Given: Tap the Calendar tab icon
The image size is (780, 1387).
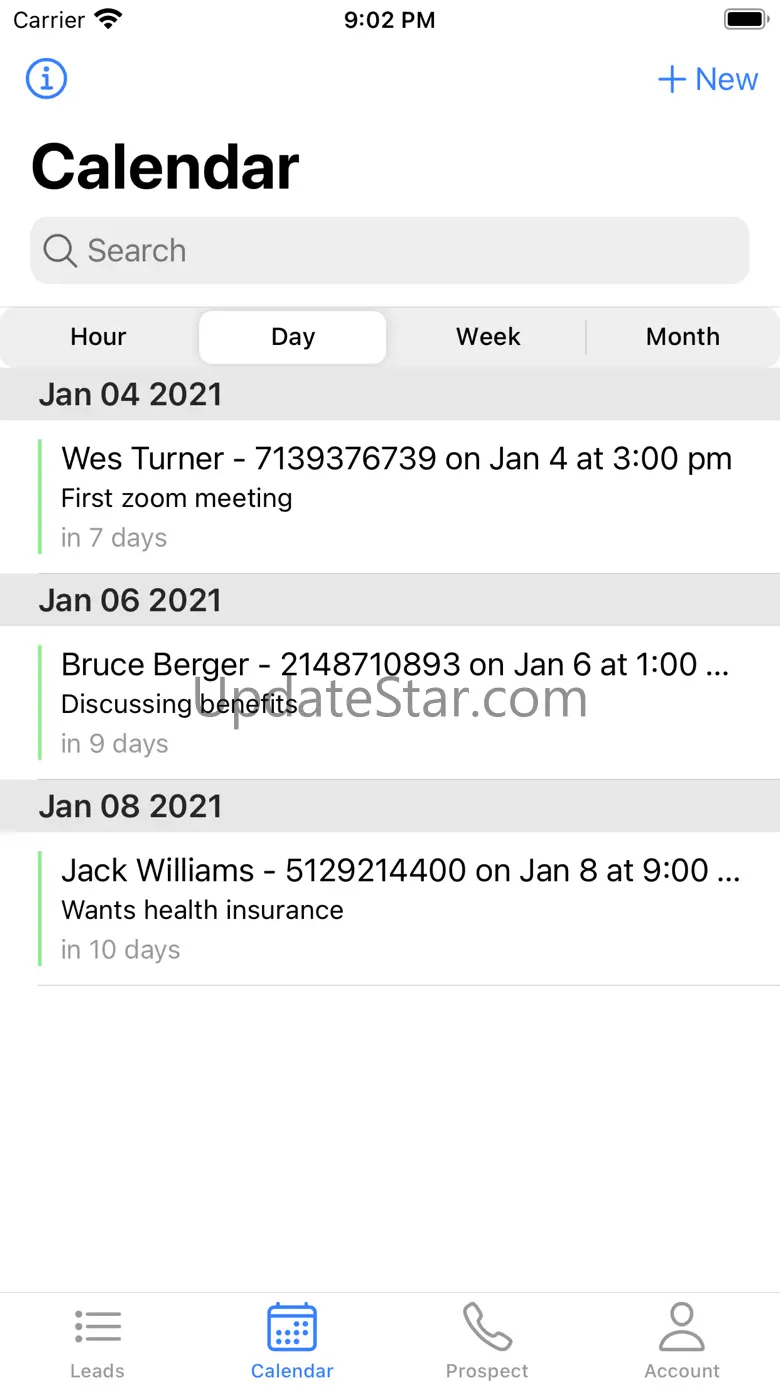Looking at the screenshot, I should point(292,1328).
